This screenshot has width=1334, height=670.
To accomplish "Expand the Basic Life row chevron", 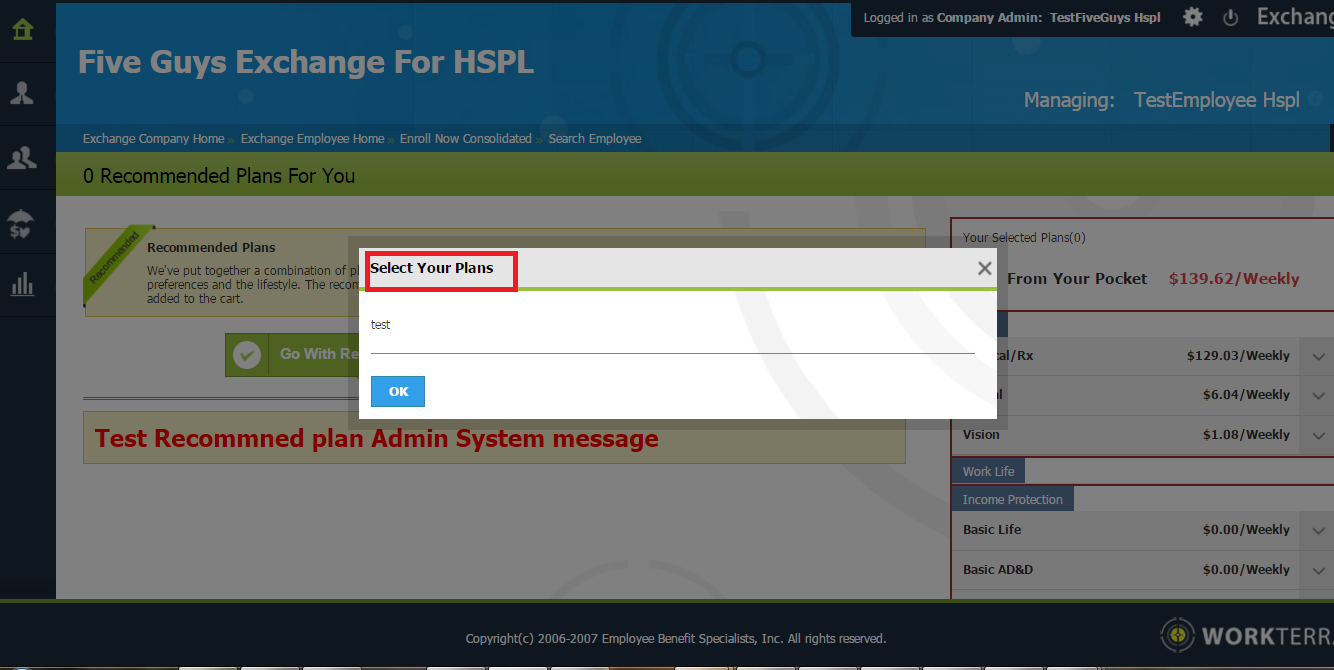I will pyautogui.click(x=1318, y=530).
